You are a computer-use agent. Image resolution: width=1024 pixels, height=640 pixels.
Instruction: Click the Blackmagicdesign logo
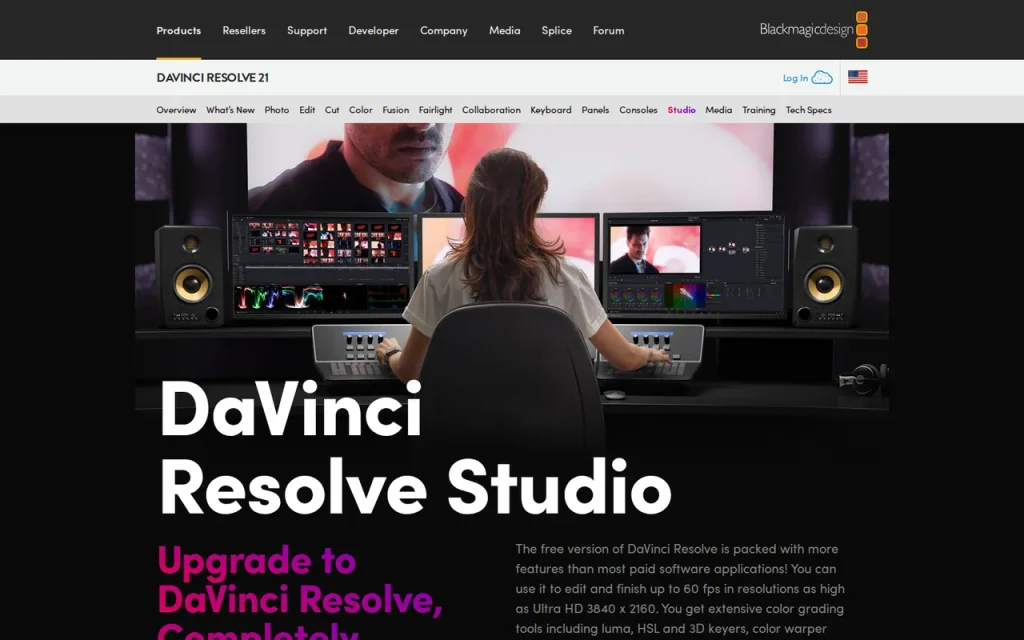814,30
